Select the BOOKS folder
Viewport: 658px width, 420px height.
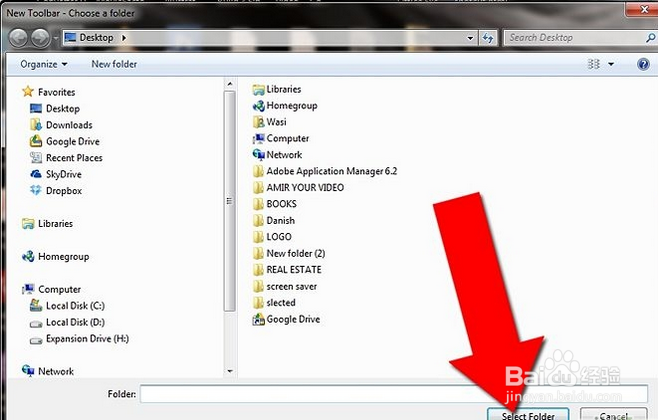pyautogui.click(x=275, y=204)
